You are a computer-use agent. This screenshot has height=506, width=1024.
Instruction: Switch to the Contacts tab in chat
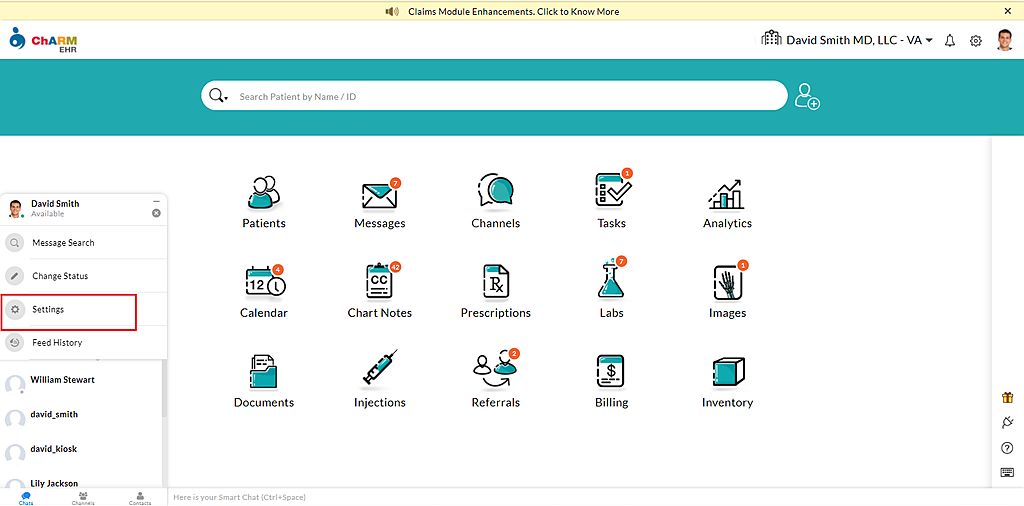point(139,497)
